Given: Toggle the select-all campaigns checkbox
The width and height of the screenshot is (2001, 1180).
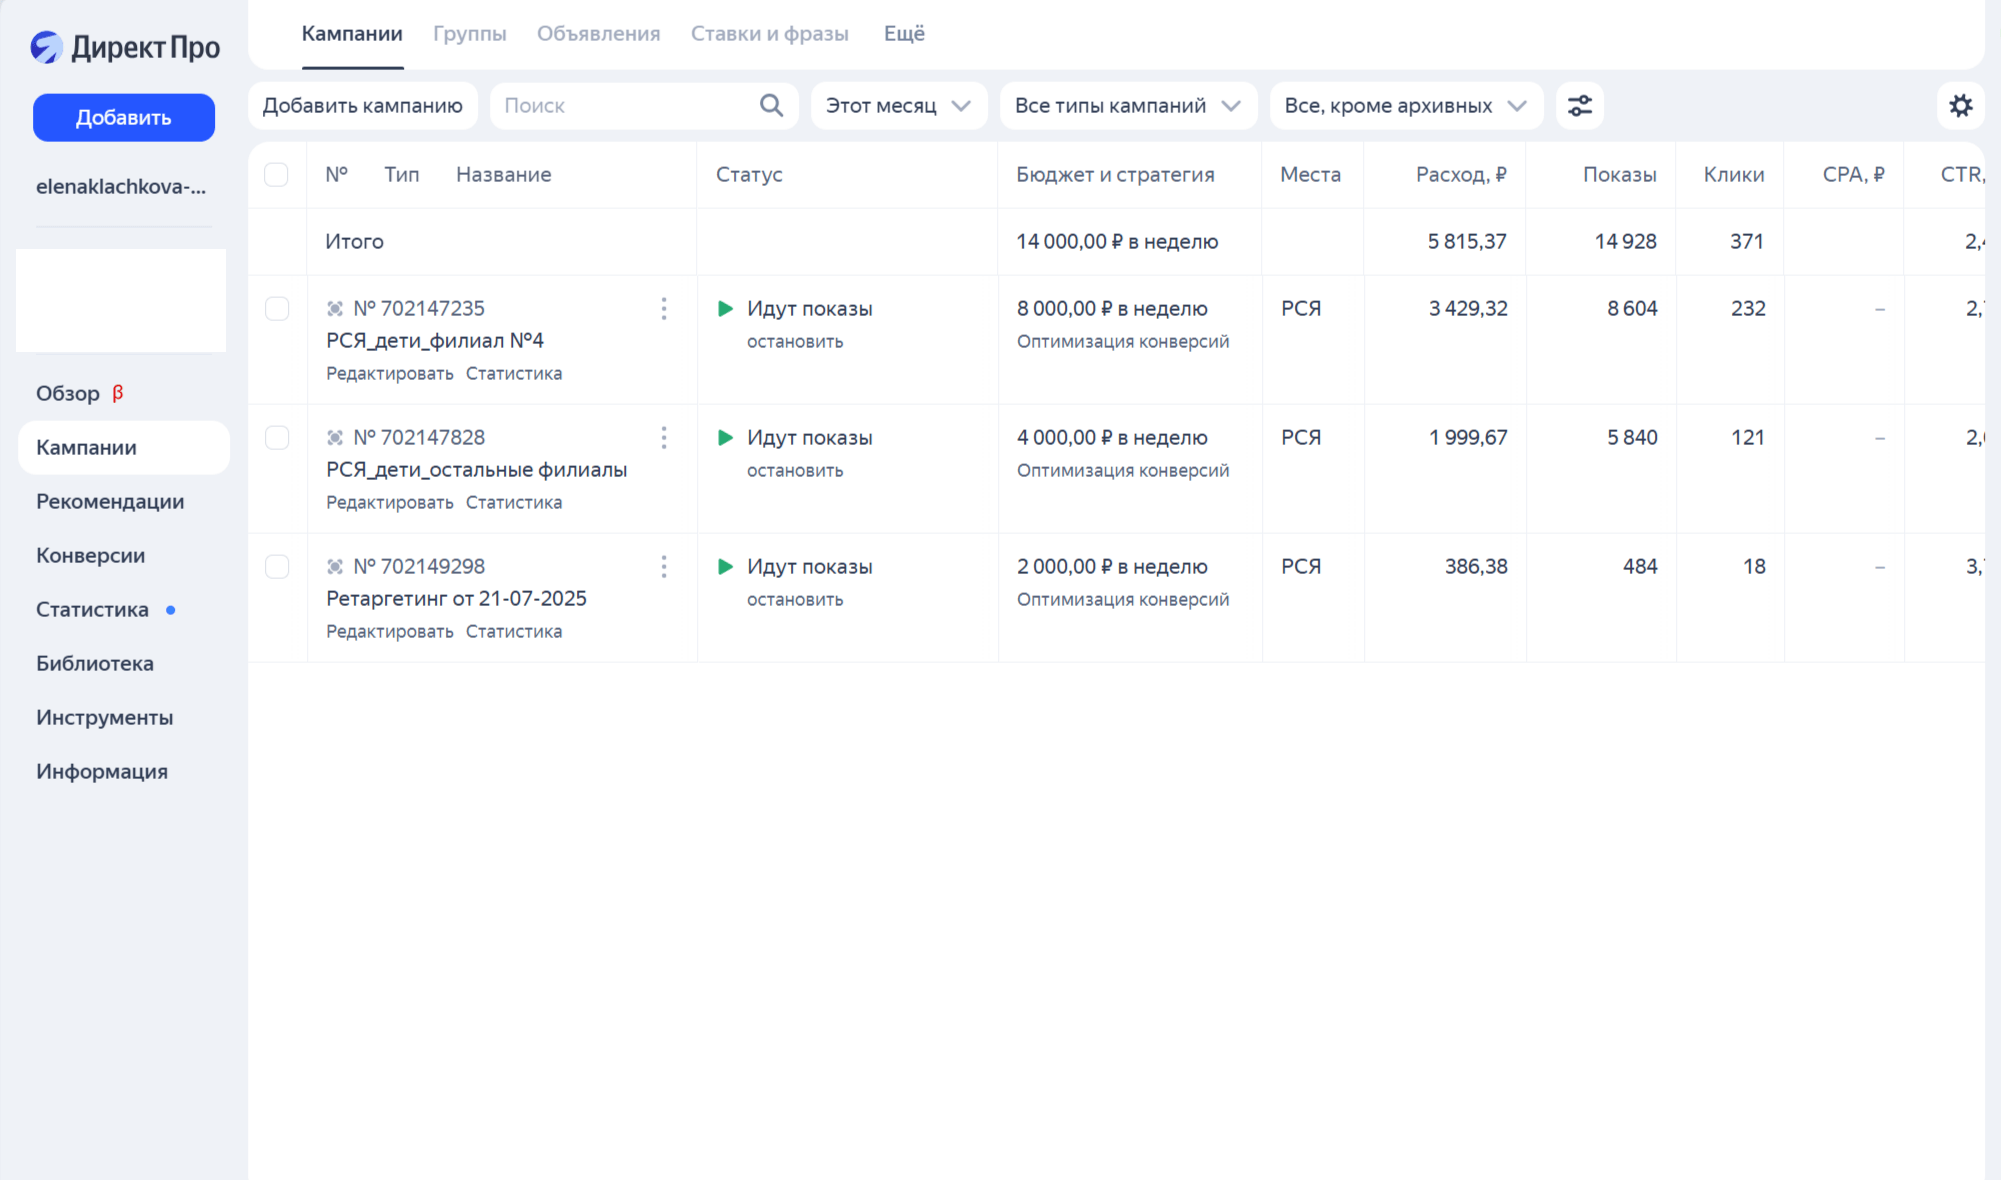Looking at the screenshot, I should coord(276,175).
